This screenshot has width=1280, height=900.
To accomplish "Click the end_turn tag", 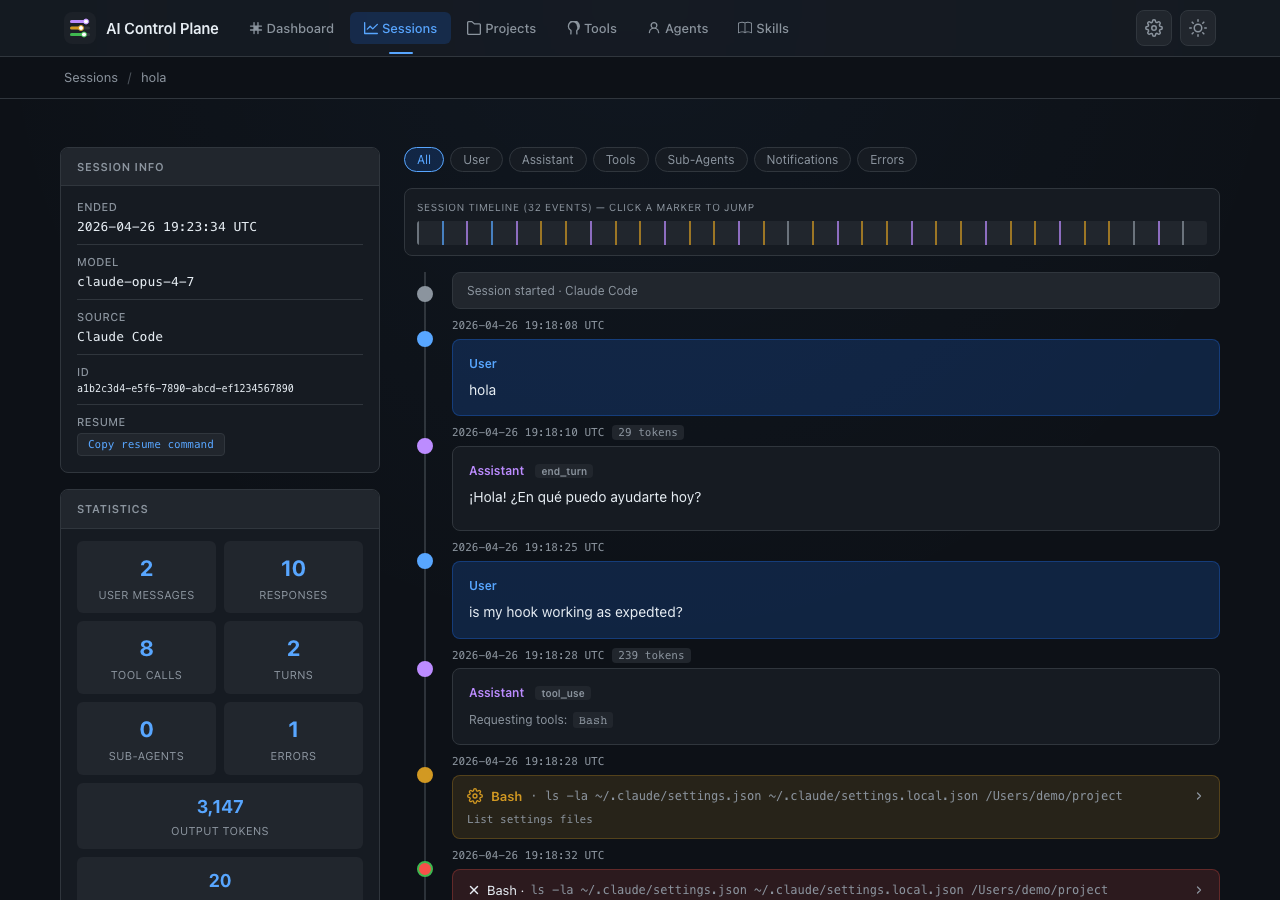I will click(564, 471).
